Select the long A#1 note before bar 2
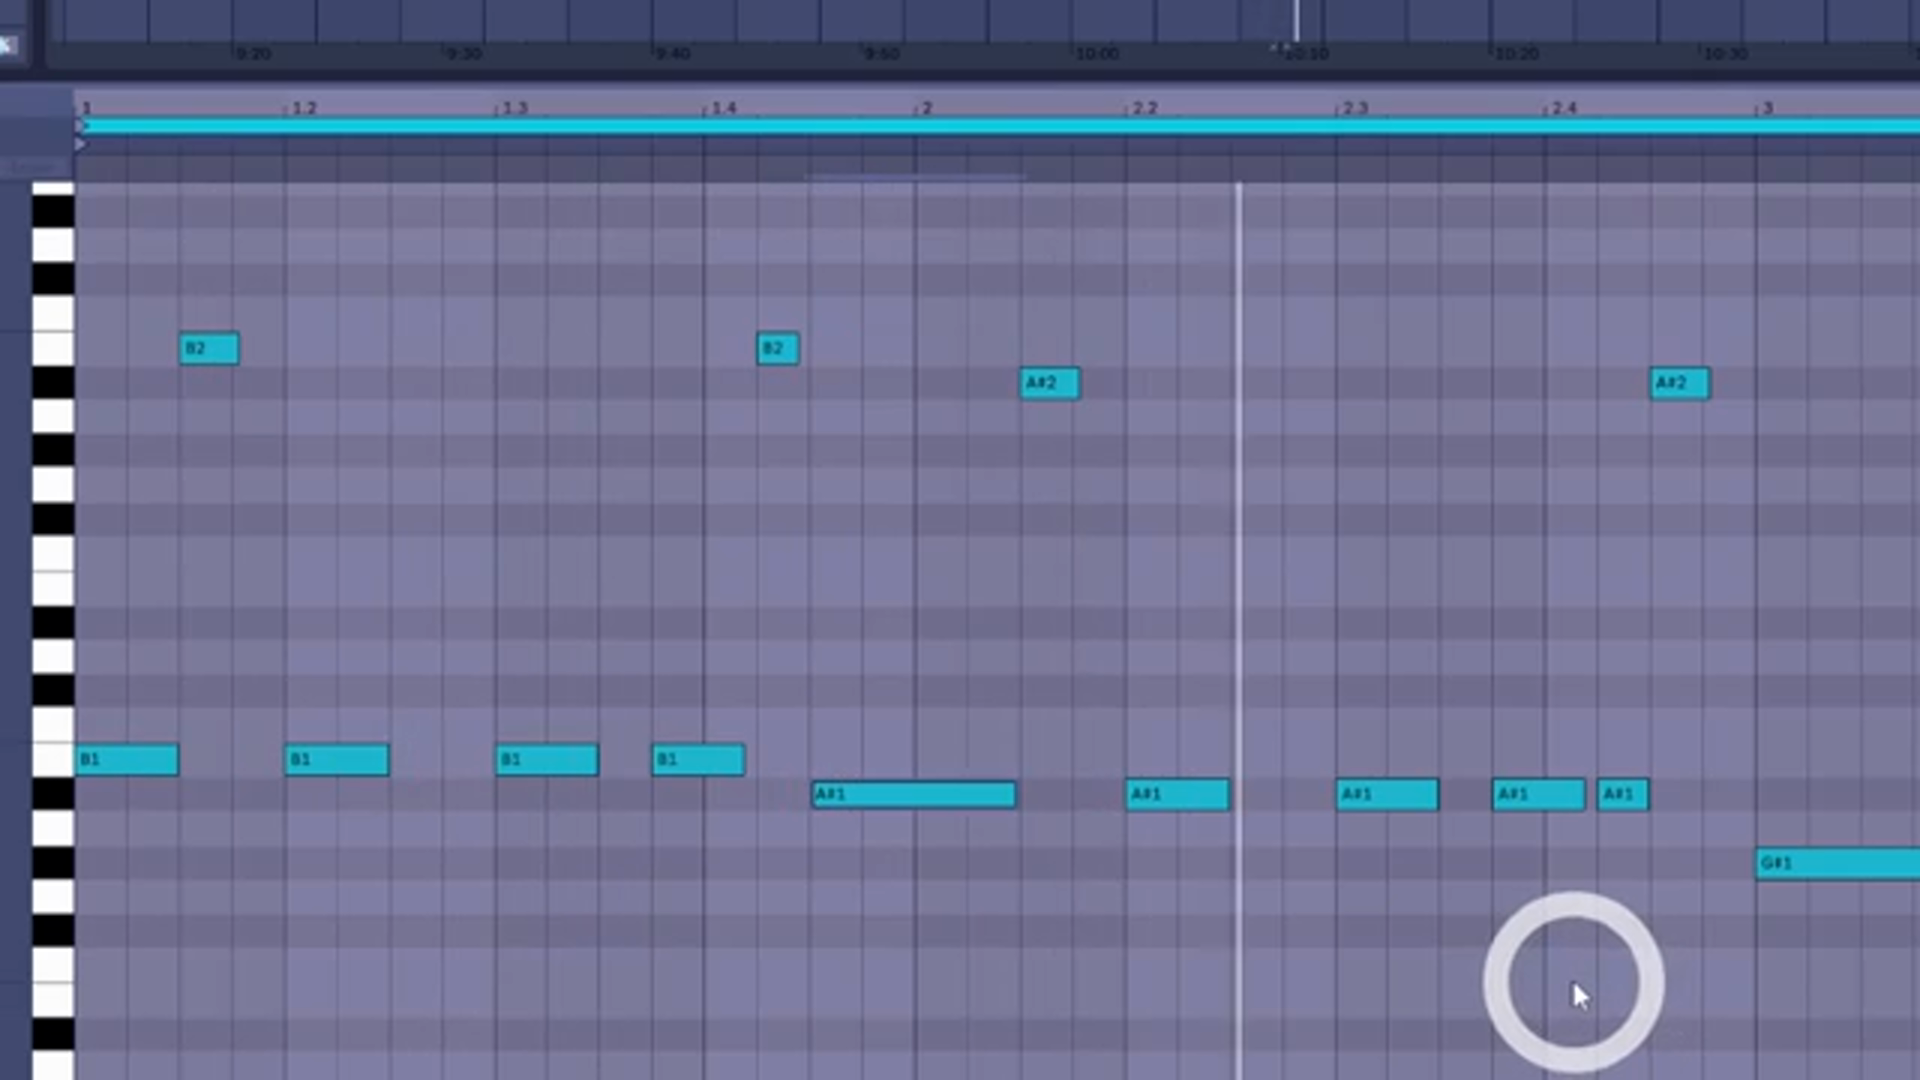 913,794
